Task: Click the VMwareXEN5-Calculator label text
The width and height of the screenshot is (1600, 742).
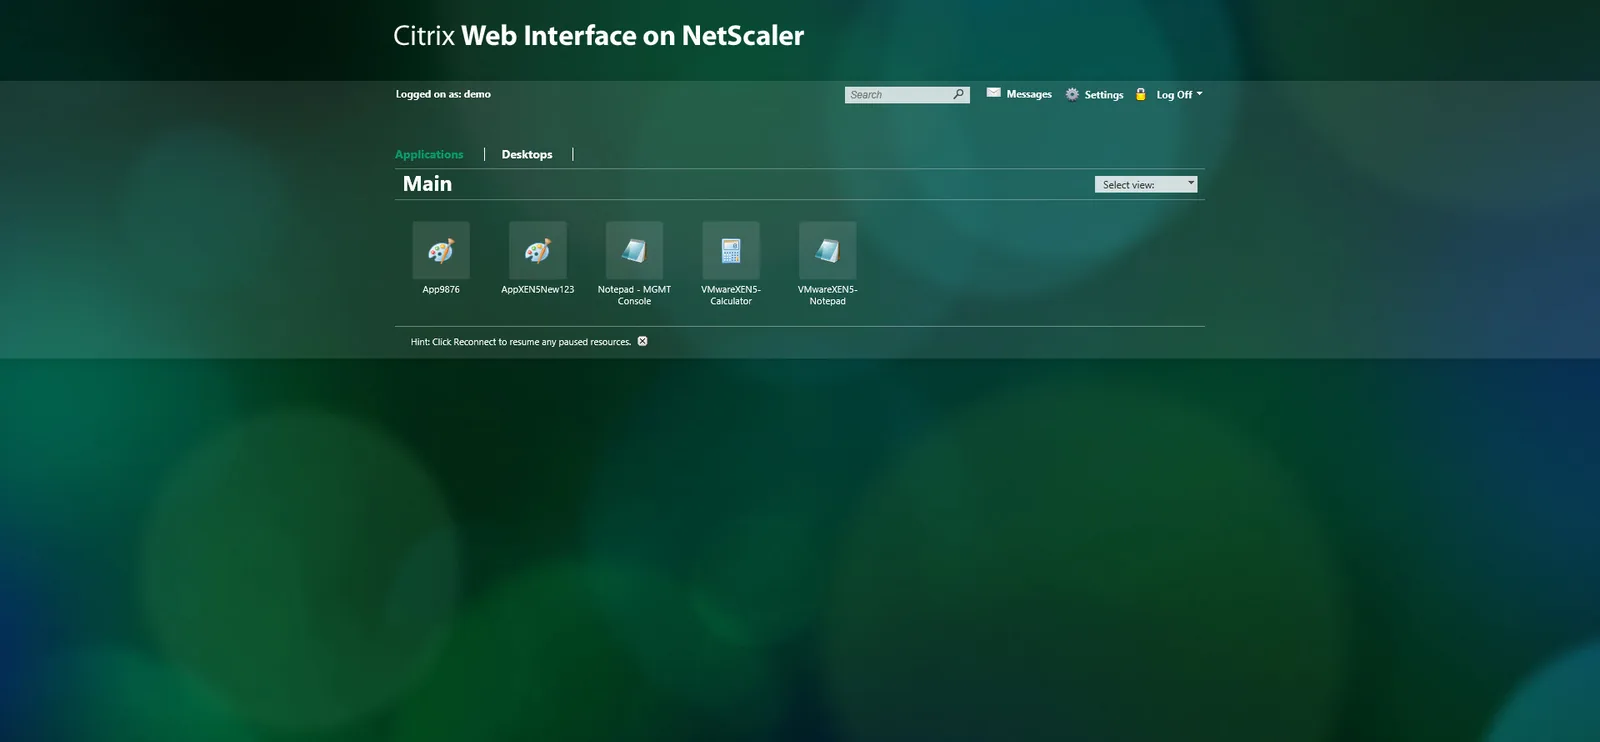Action: [x=731, y=295]
